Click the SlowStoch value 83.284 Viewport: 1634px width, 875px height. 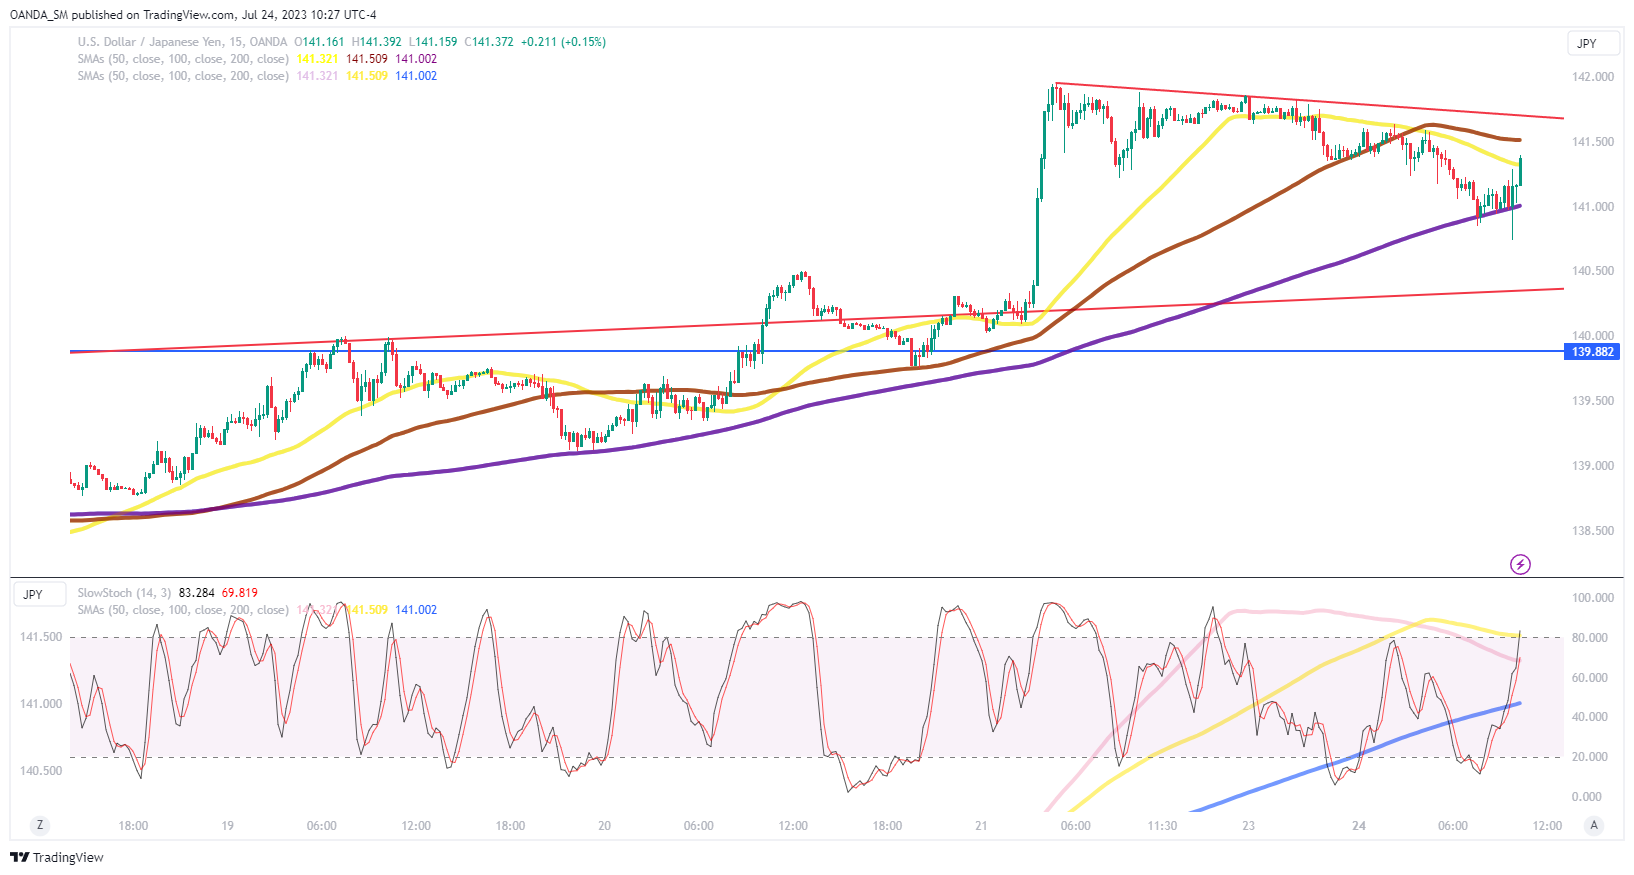(x=197, y=593)
